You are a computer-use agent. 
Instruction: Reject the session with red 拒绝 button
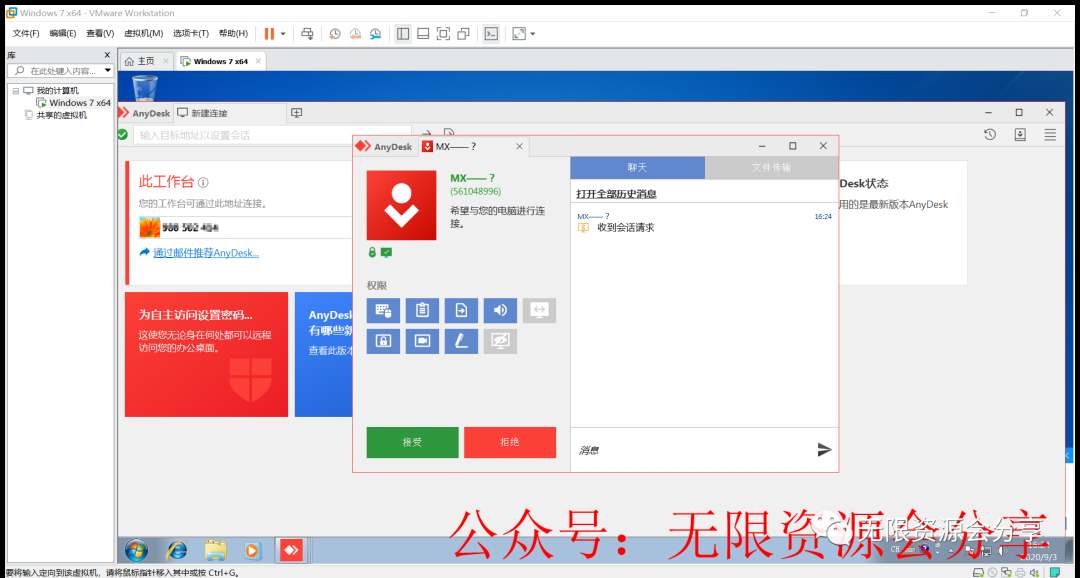(510, 442)
